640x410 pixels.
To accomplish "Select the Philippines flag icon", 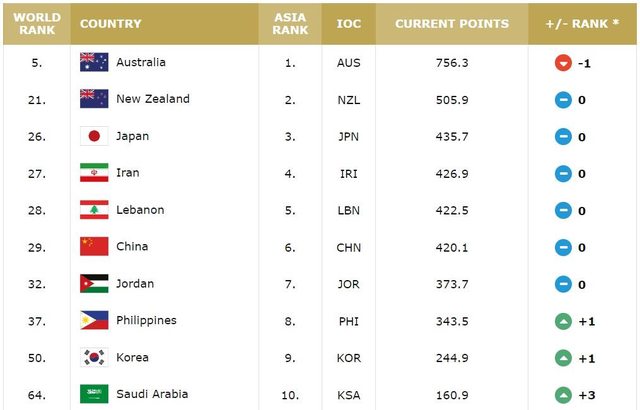I will click(94, 321).
